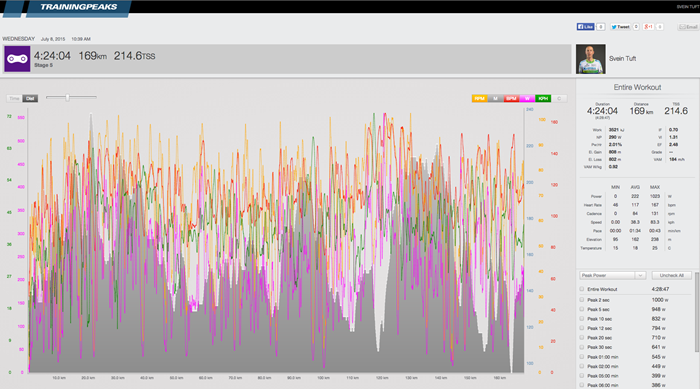Open the Peak Power dropdown
The width and height of the screenshot is (700, 389).
[612, 275]
